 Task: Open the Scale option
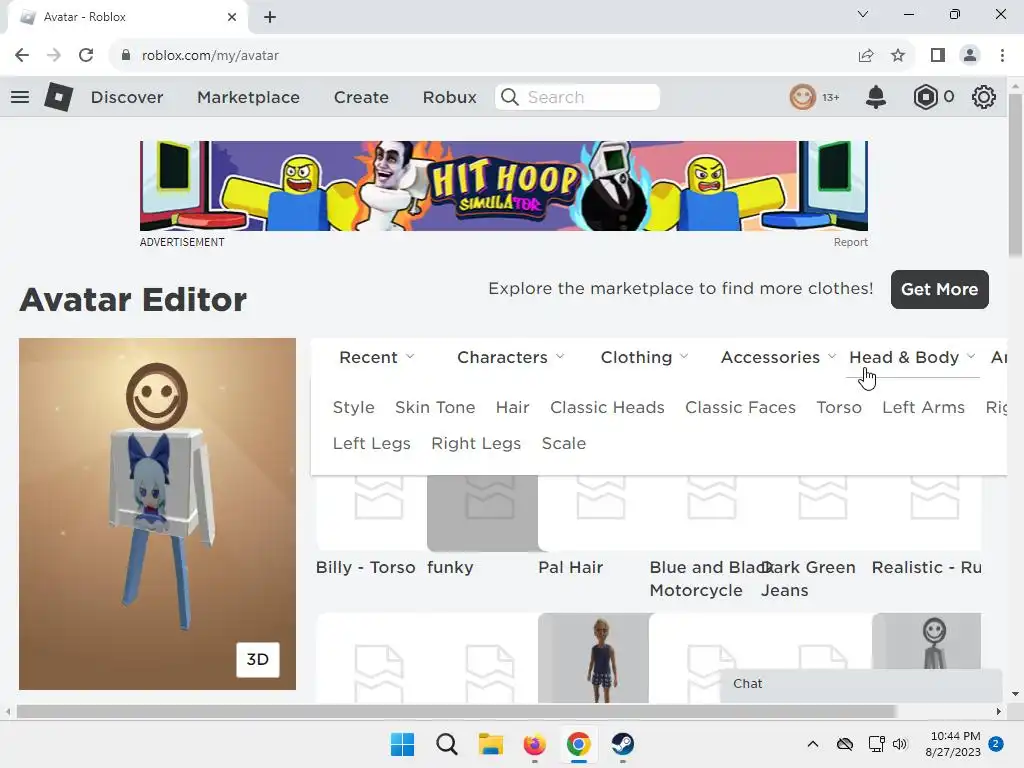click(x=564, y=443)
